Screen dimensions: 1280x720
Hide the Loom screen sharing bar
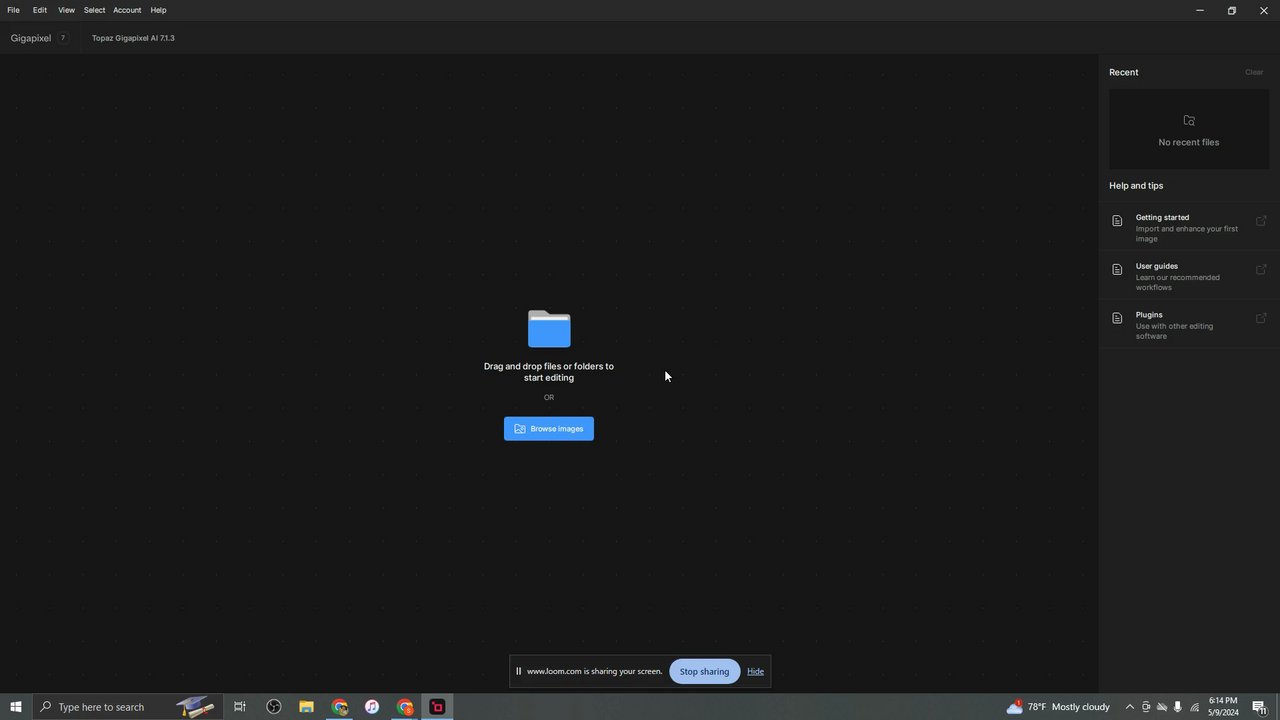click(x=755, y=671)
